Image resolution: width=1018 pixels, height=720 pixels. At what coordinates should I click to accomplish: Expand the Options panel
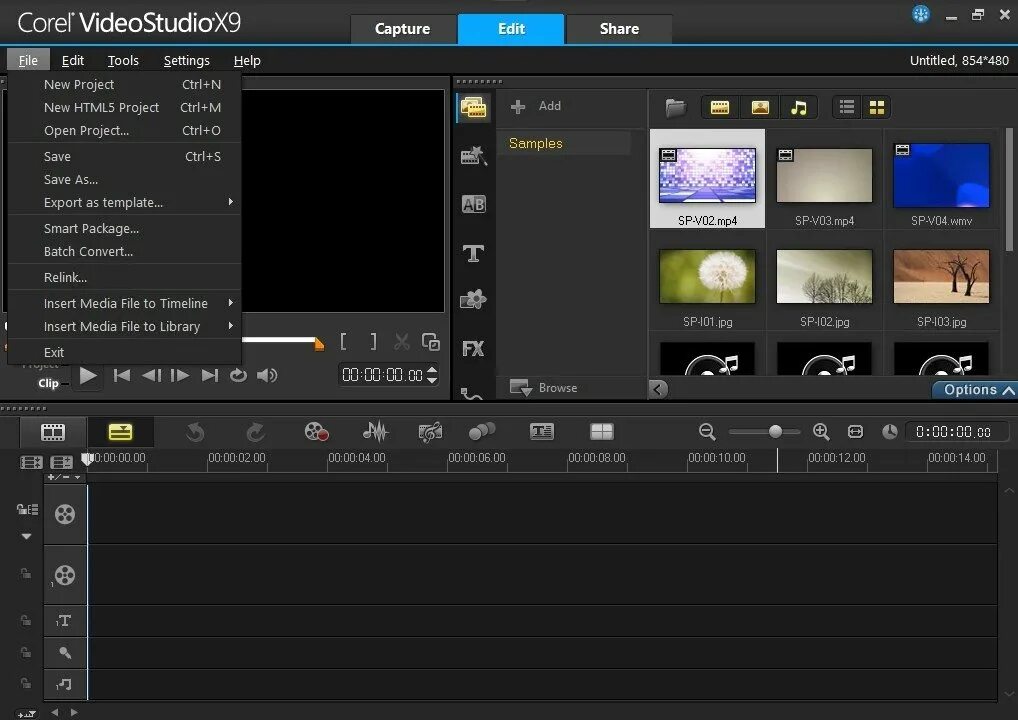[x=976, y=390]
